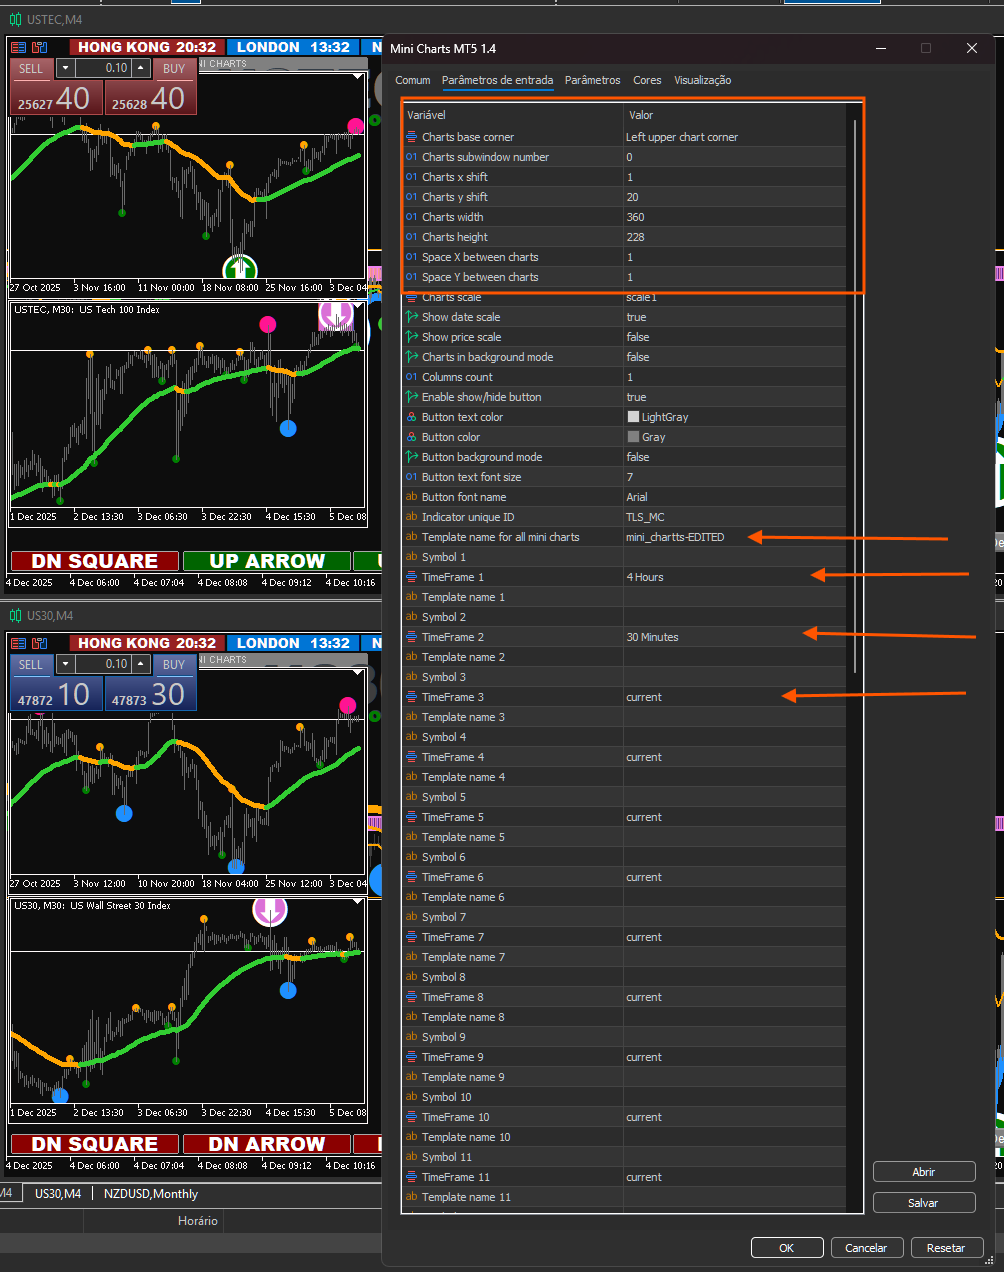Open the Cores tab
The width and height of the screenshot is (1004, 1272).
click(647, 80)
